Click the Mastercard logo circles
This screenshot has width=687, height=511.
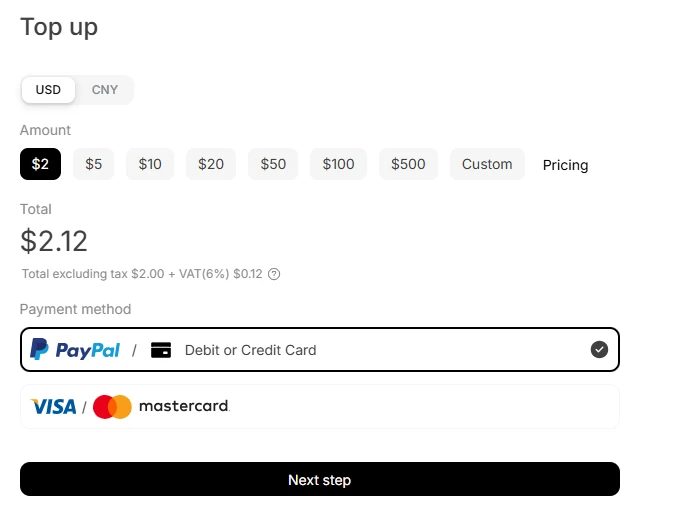[112, 407]
